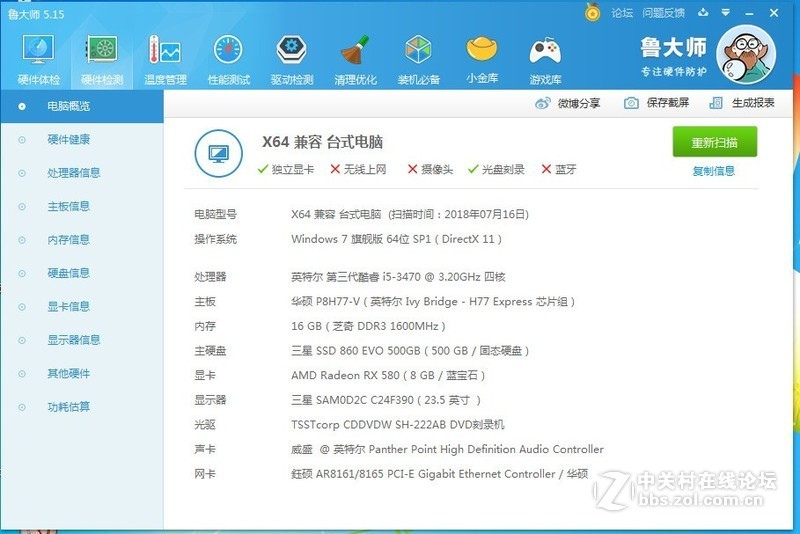The width and height of the screenshot is (800, 534).
Task: Open the title bar dropdown menu arrow
Action: [x=726, y=13]
